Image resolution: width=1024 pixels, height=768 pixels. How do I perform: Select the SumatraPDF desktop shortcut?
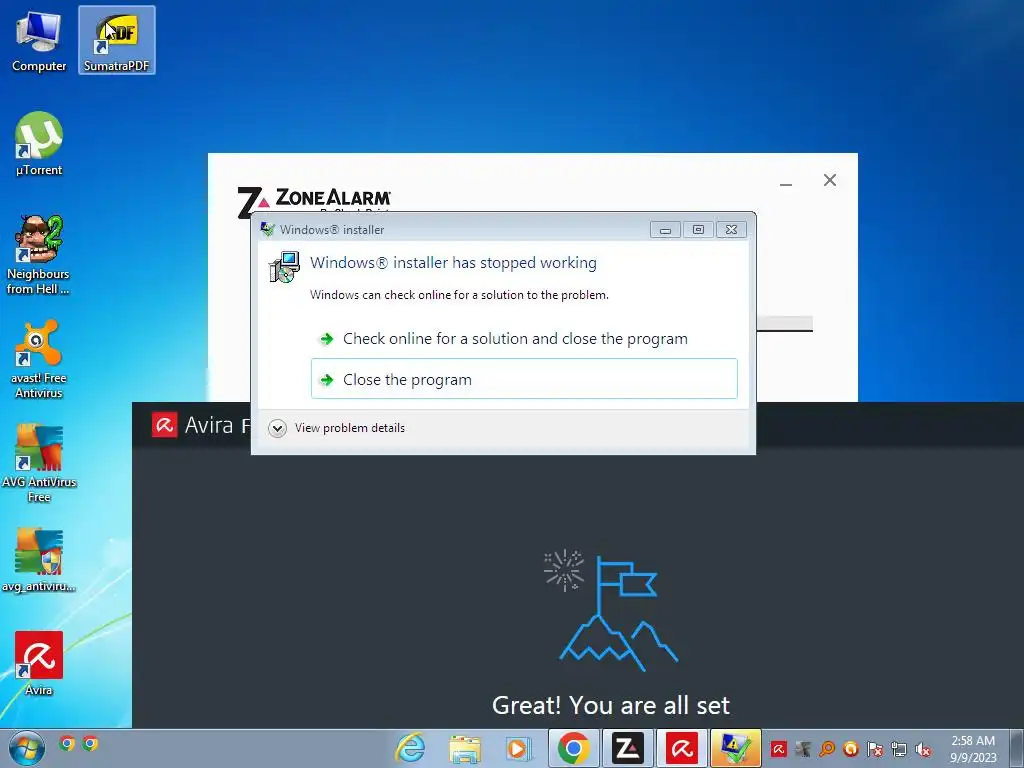pyautogui.click(x=117, y=40)
